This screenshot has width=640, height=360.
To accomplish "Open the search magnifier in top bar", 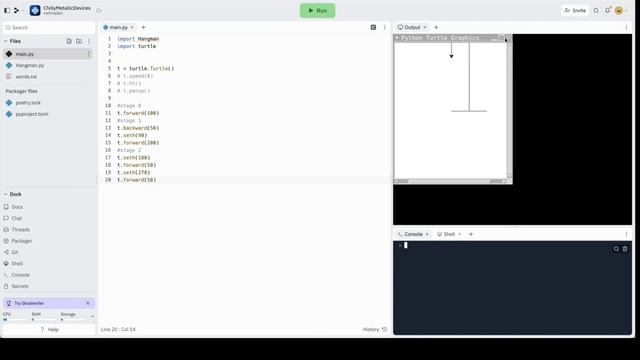I will click(x=596, y=11).
